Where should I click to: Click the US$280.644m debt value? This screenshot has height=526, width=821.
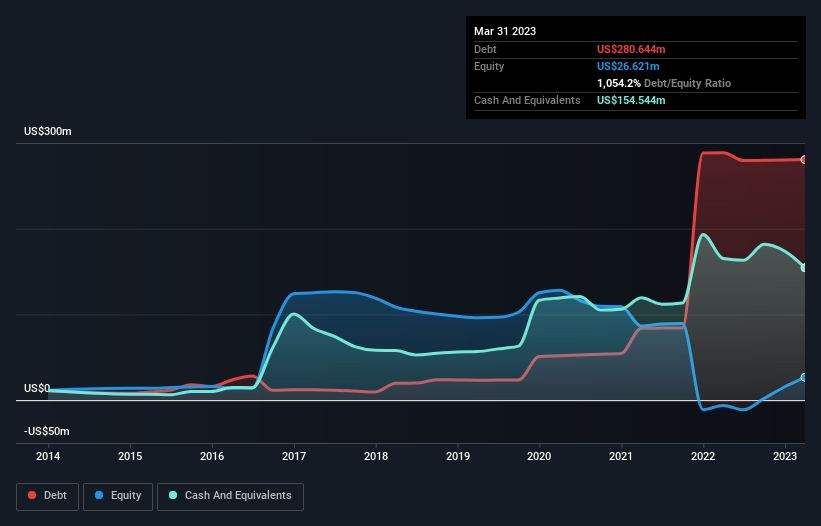tap(631, 49)
